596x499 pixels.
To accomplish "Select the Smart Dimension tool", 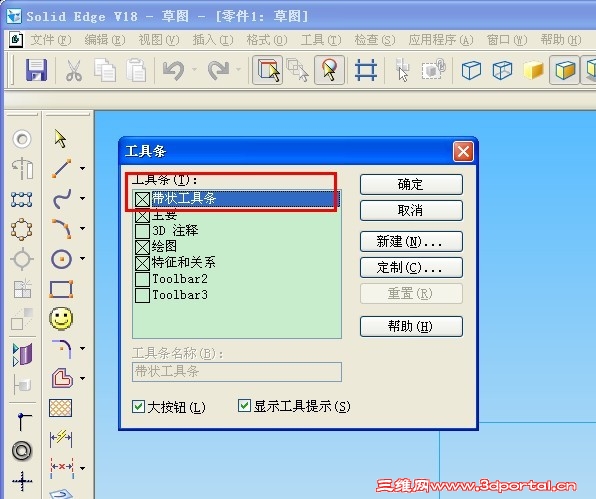I will [x=61, y=438].
